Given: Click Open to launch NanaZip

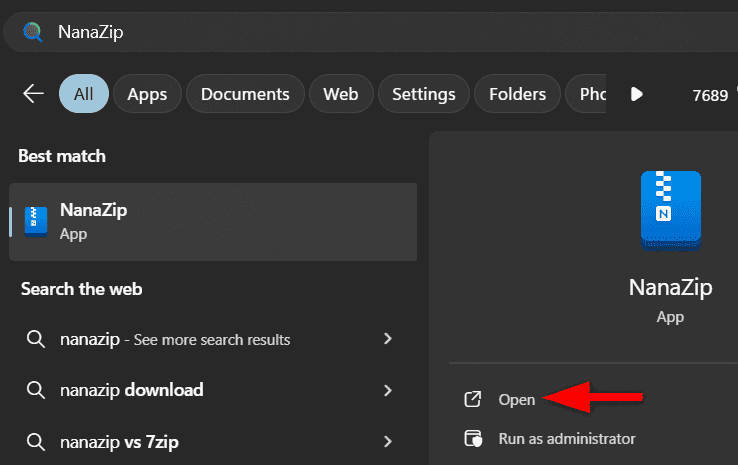Looking at the screenshot, I should 517,400.
